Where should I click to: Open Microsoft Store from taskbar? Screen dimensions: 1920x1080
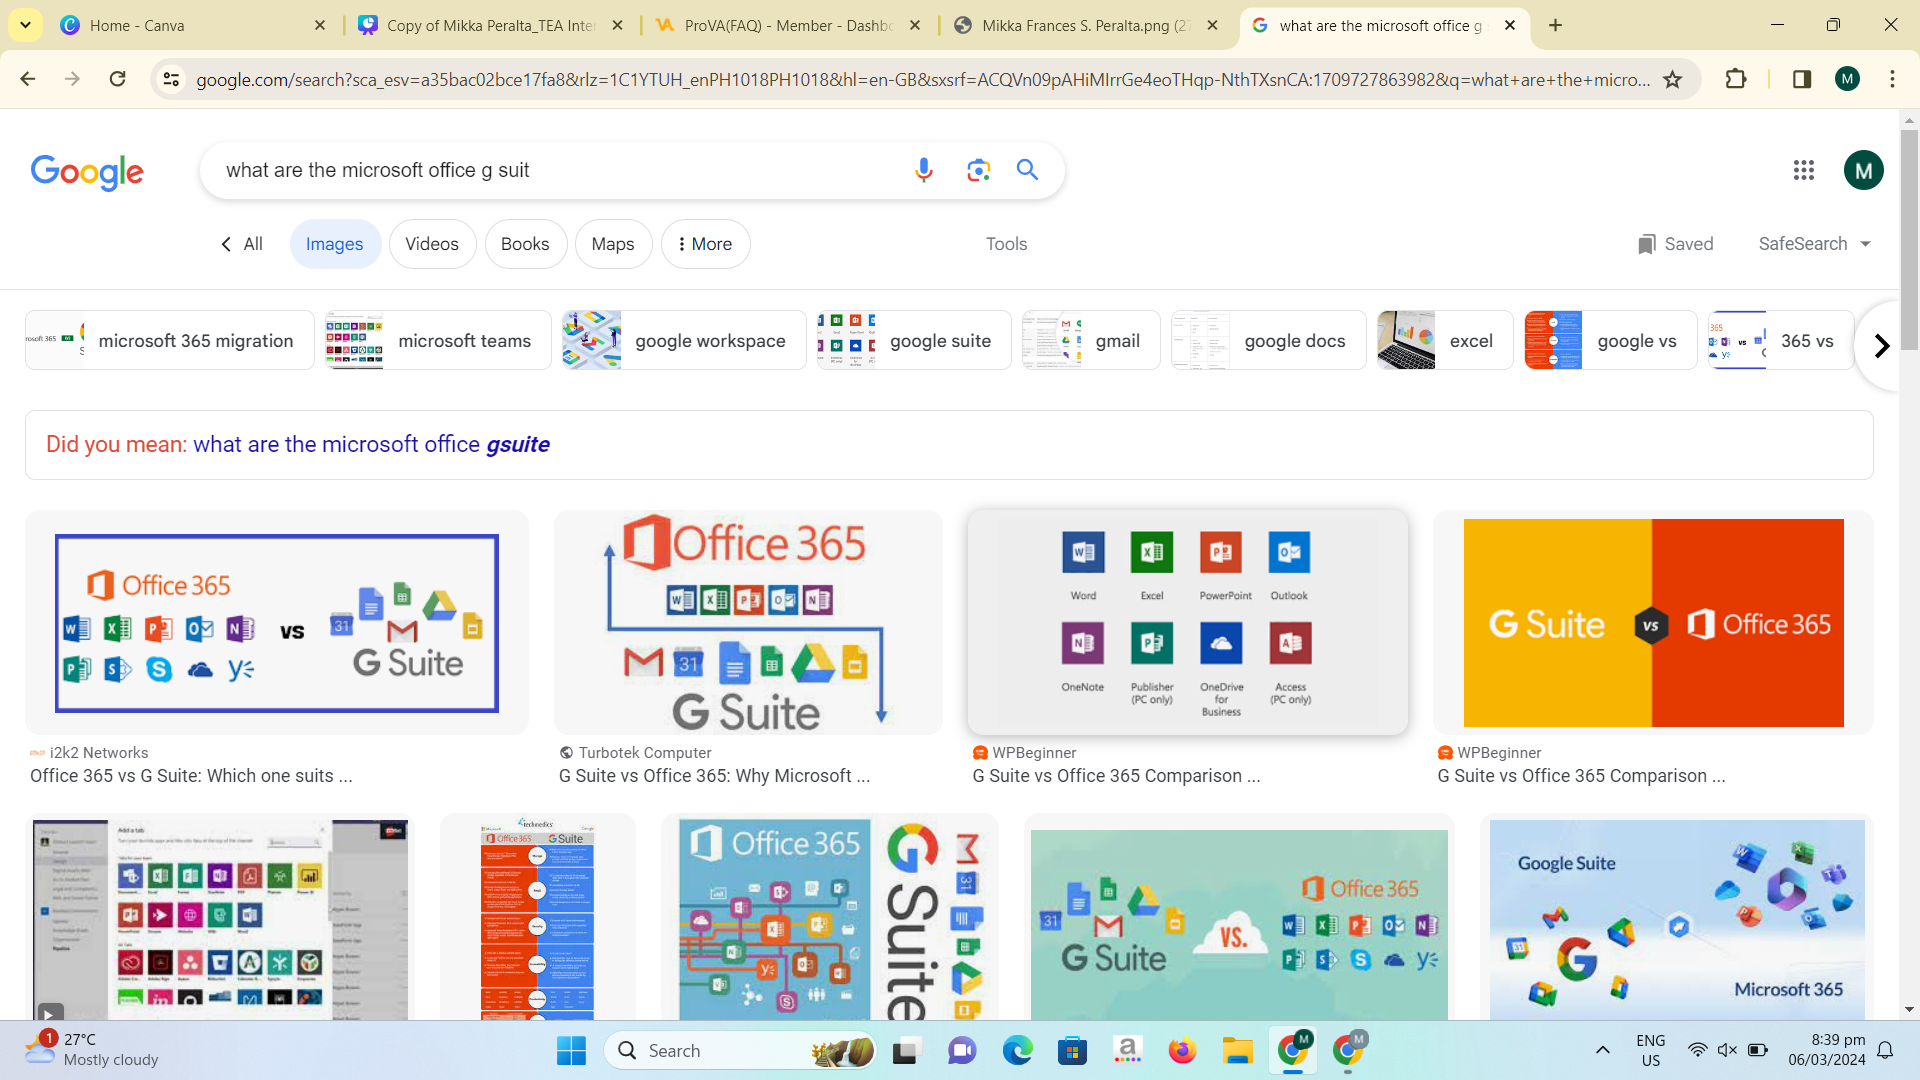coord(1072,1051)
